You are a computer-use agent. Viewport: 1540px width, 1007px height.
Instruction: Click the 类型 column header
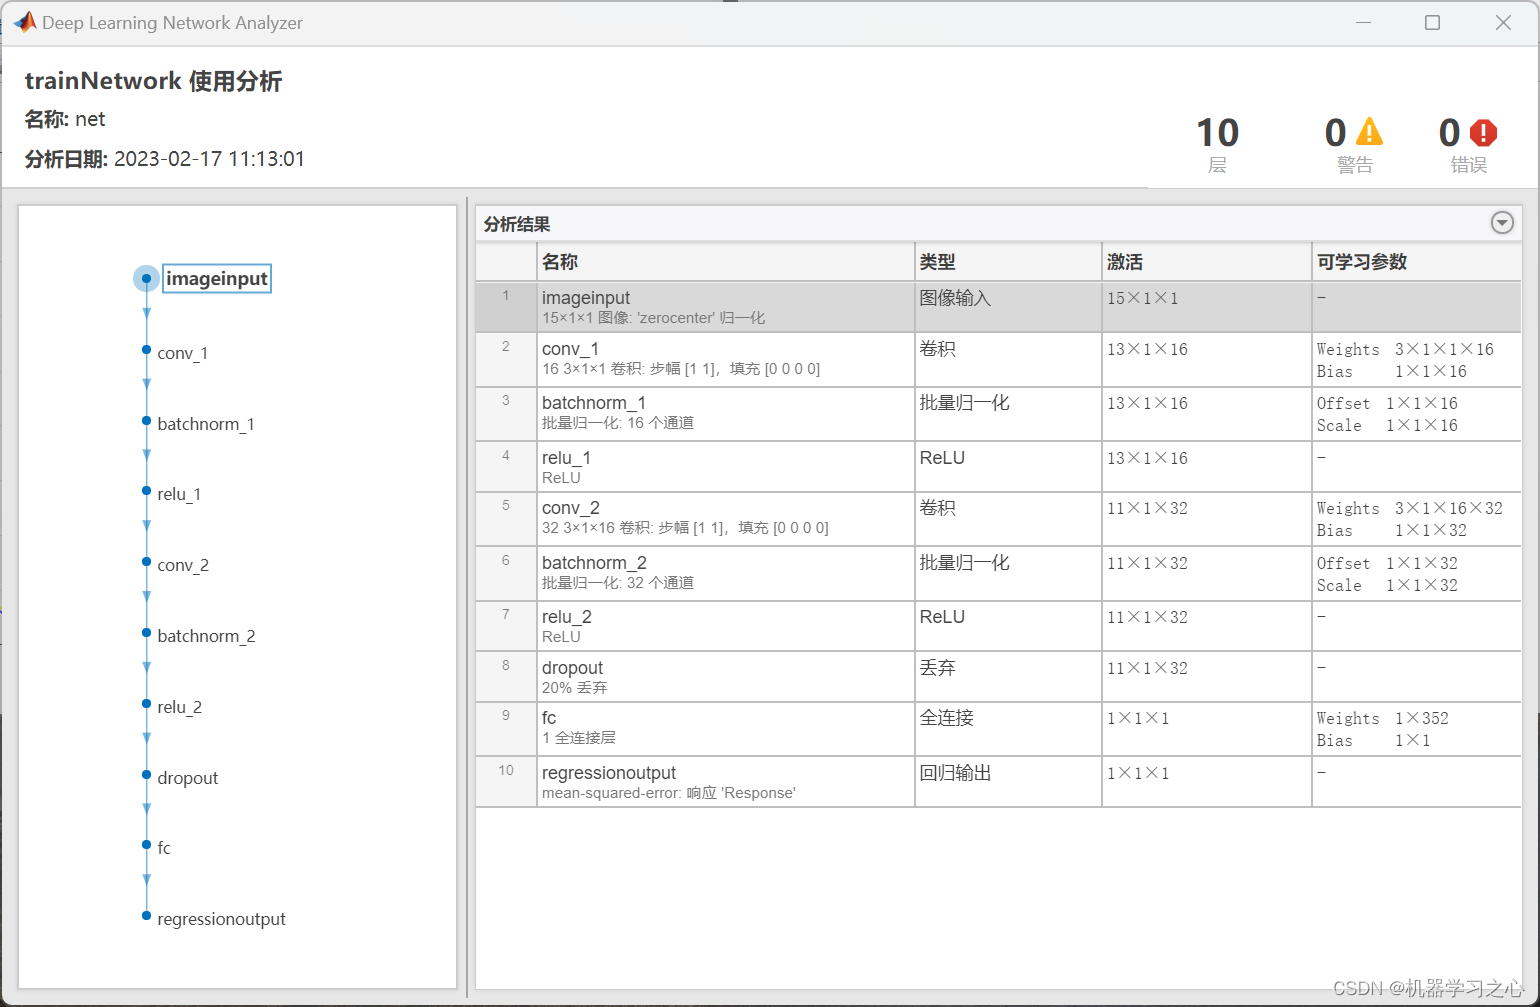point(1008,262)
